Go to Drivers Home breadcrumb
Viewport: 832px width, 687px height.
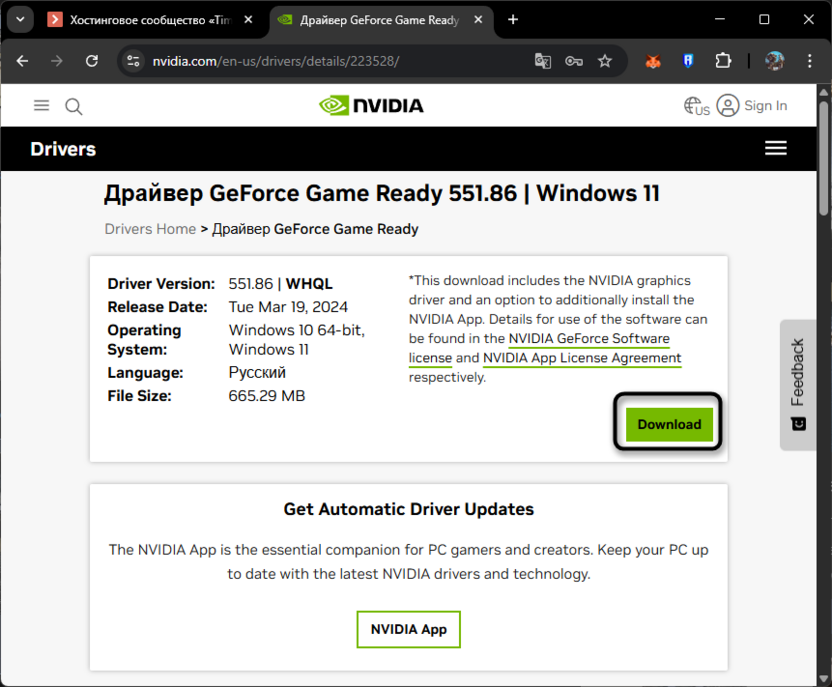pos(150,229)
